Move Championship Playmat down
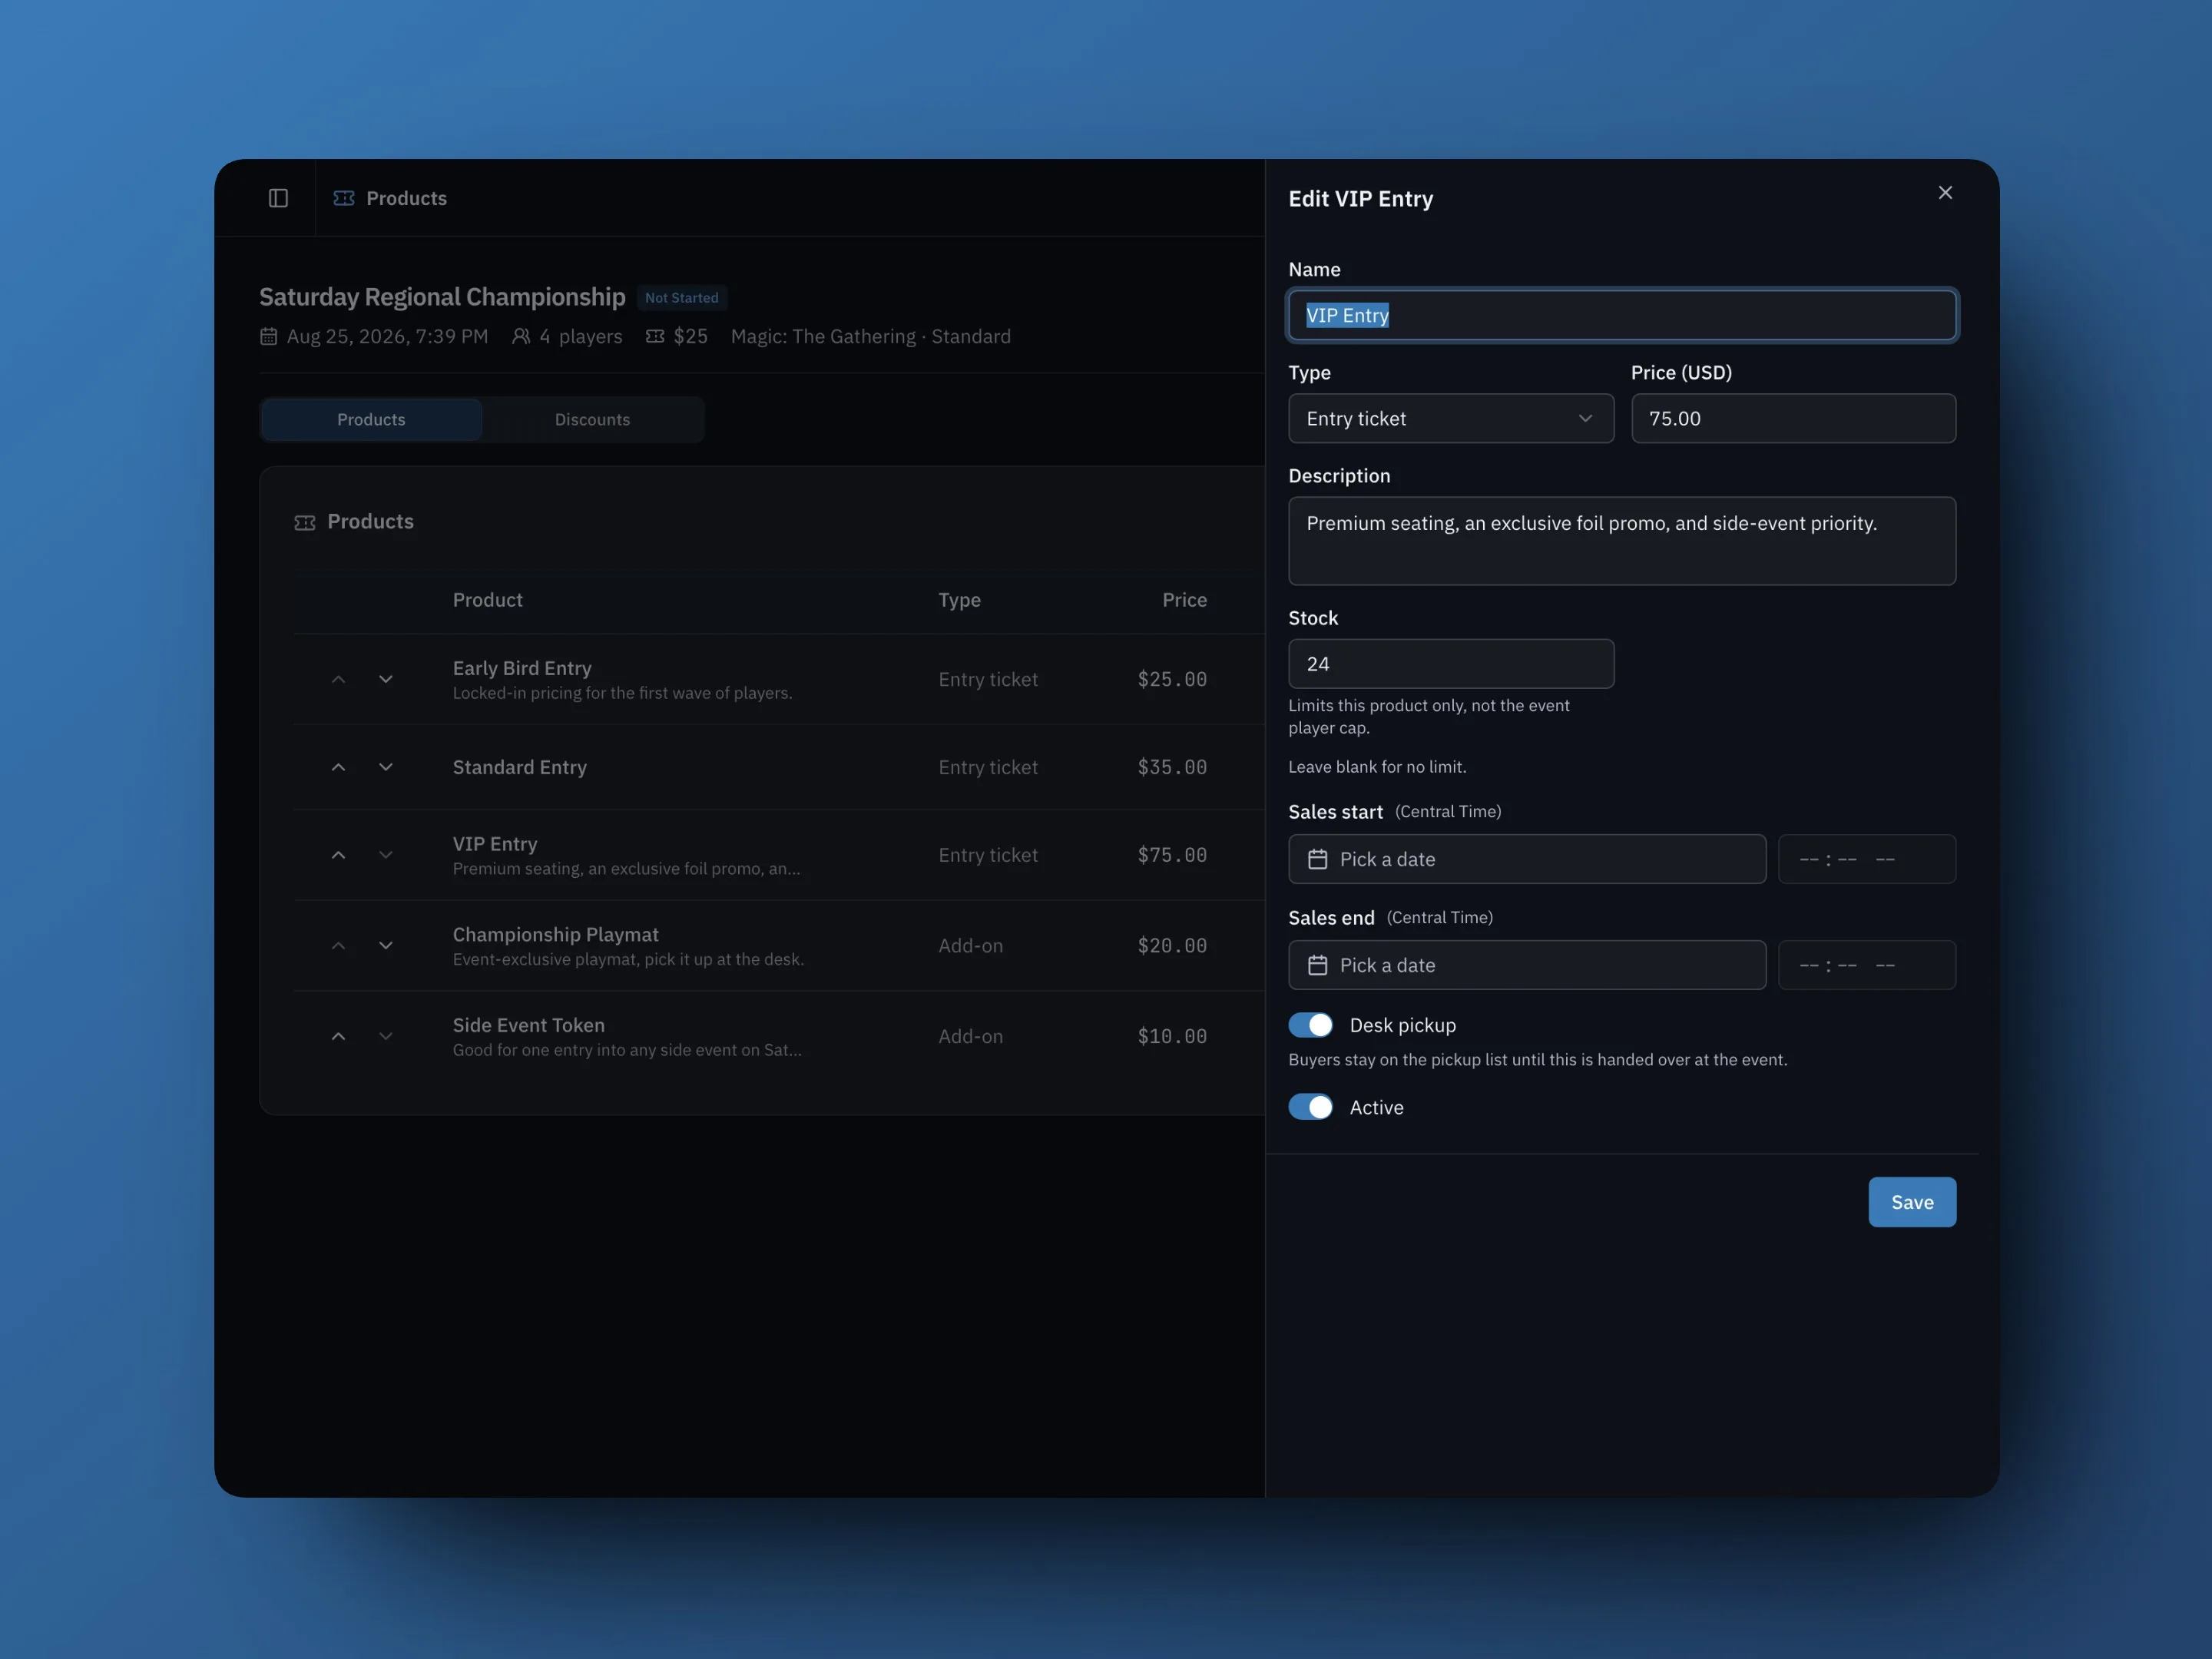 (x=385, y=945)
